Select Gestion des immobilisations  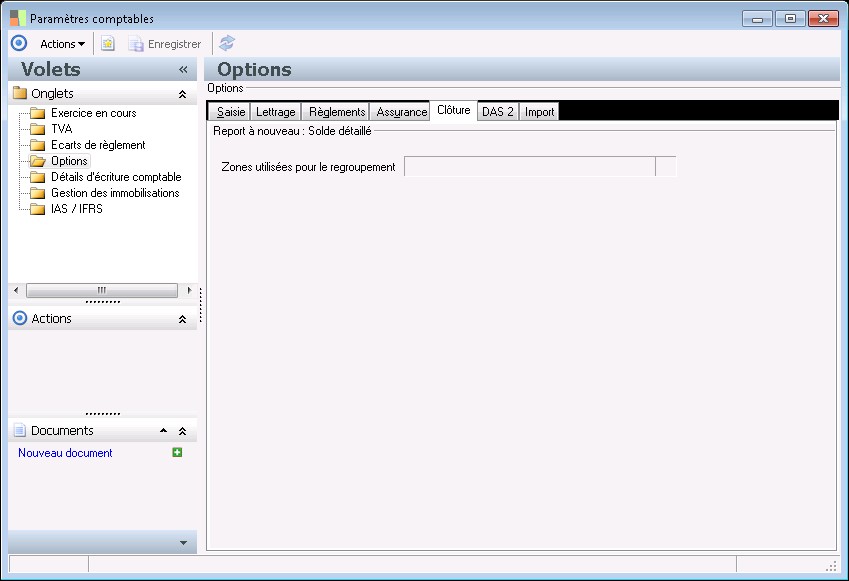pos(115,193)
